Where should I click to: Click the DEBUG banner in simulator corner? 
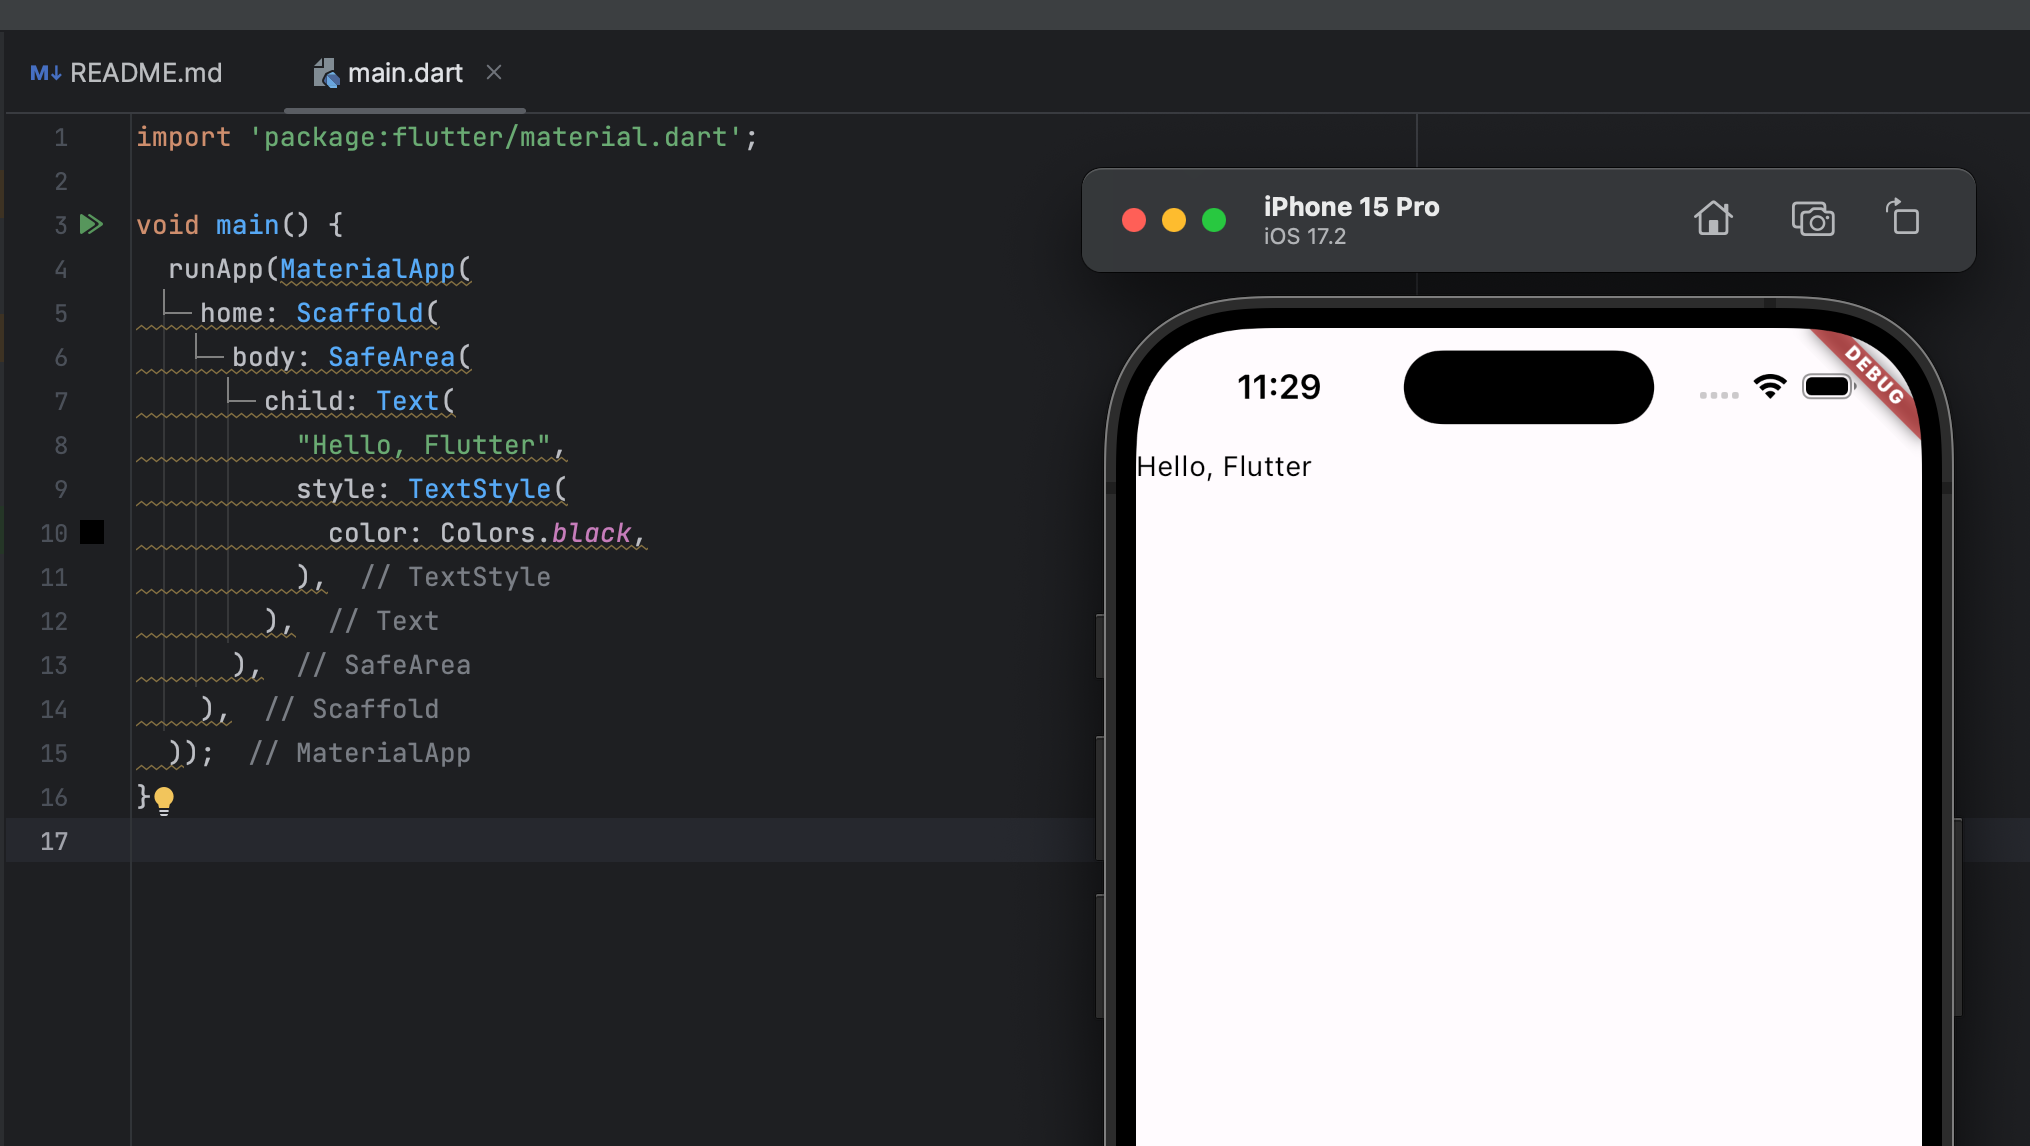click(1874, 377)
